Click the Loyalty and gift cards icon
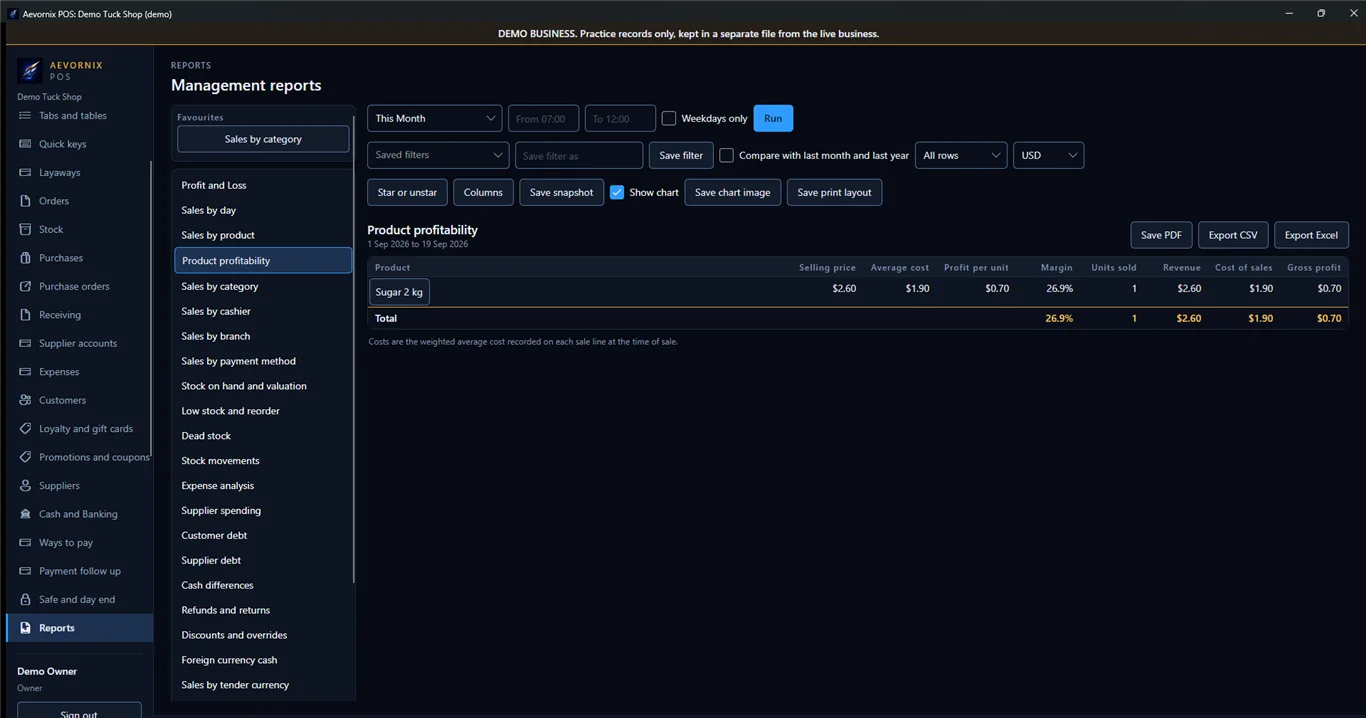 pyautogui.click(x=25, y=429)
